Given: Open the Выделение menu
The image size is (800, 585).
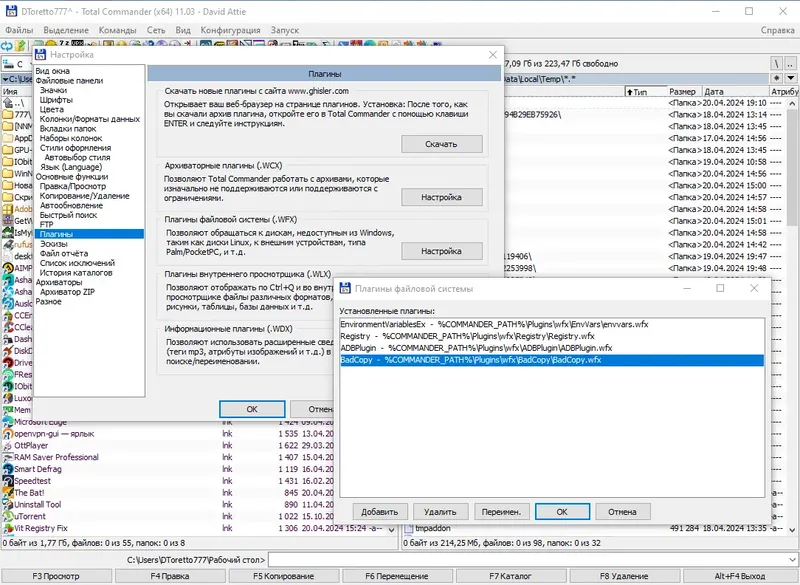Looking at the screenshot, I should tap(66, 30).
